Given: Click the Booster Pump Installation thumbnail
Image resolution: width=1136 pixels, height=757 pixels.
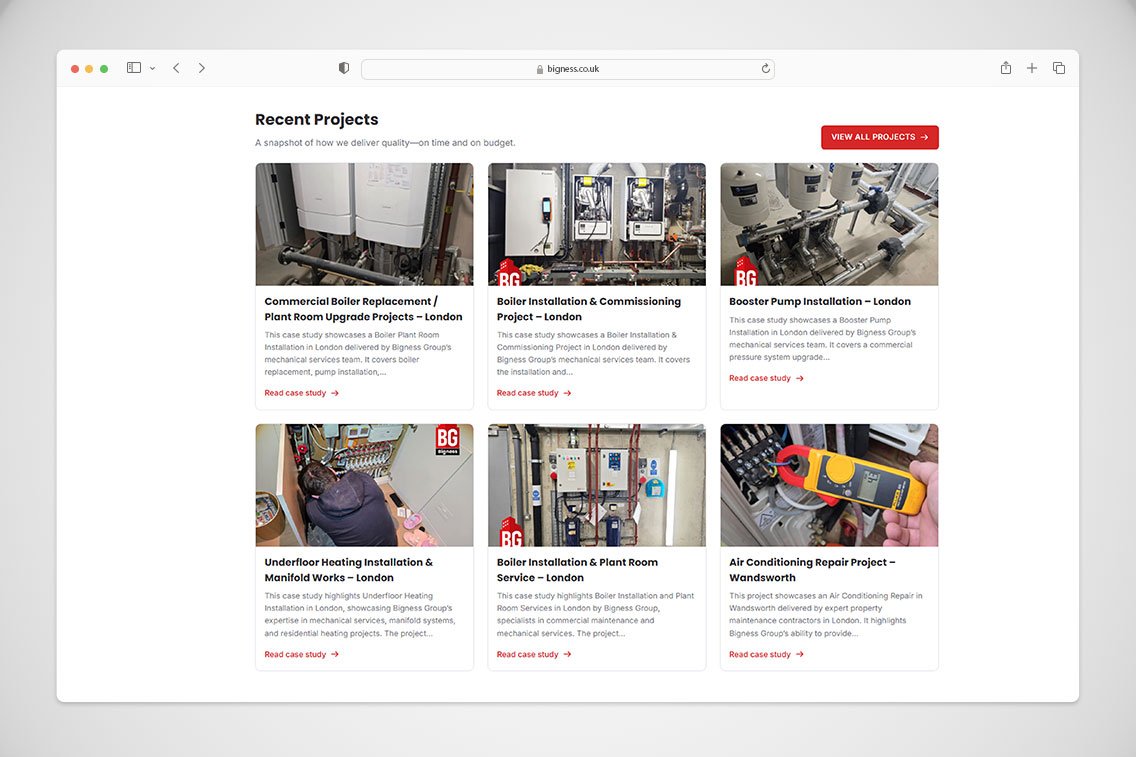Looking at the screenshot, I should tap(829, 224).
